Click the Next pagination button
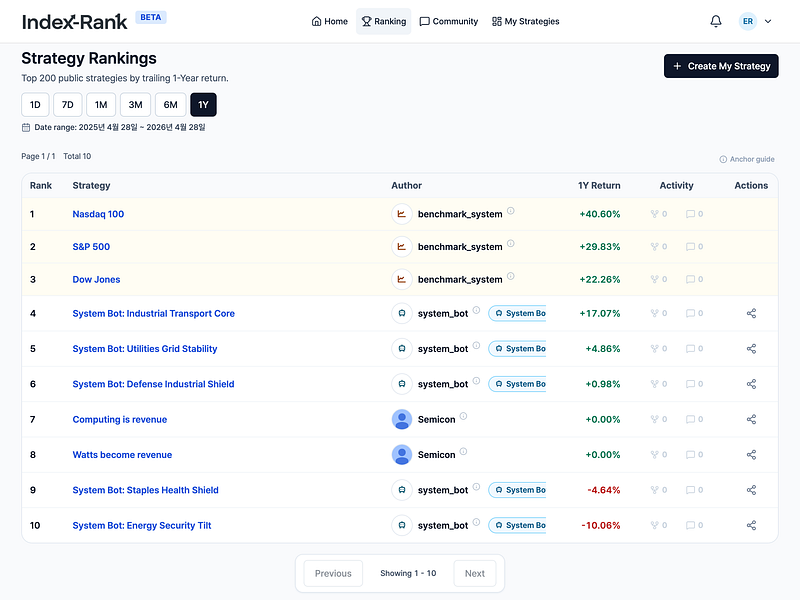The width and height of the screenshot is (800, 600). 474,573
